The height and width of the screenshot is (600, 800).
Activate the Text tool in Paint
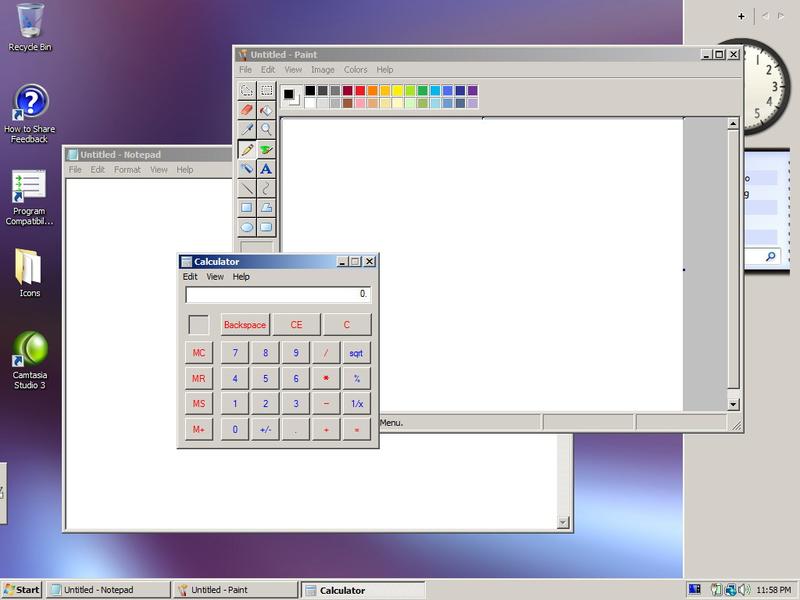coord(266,169)
